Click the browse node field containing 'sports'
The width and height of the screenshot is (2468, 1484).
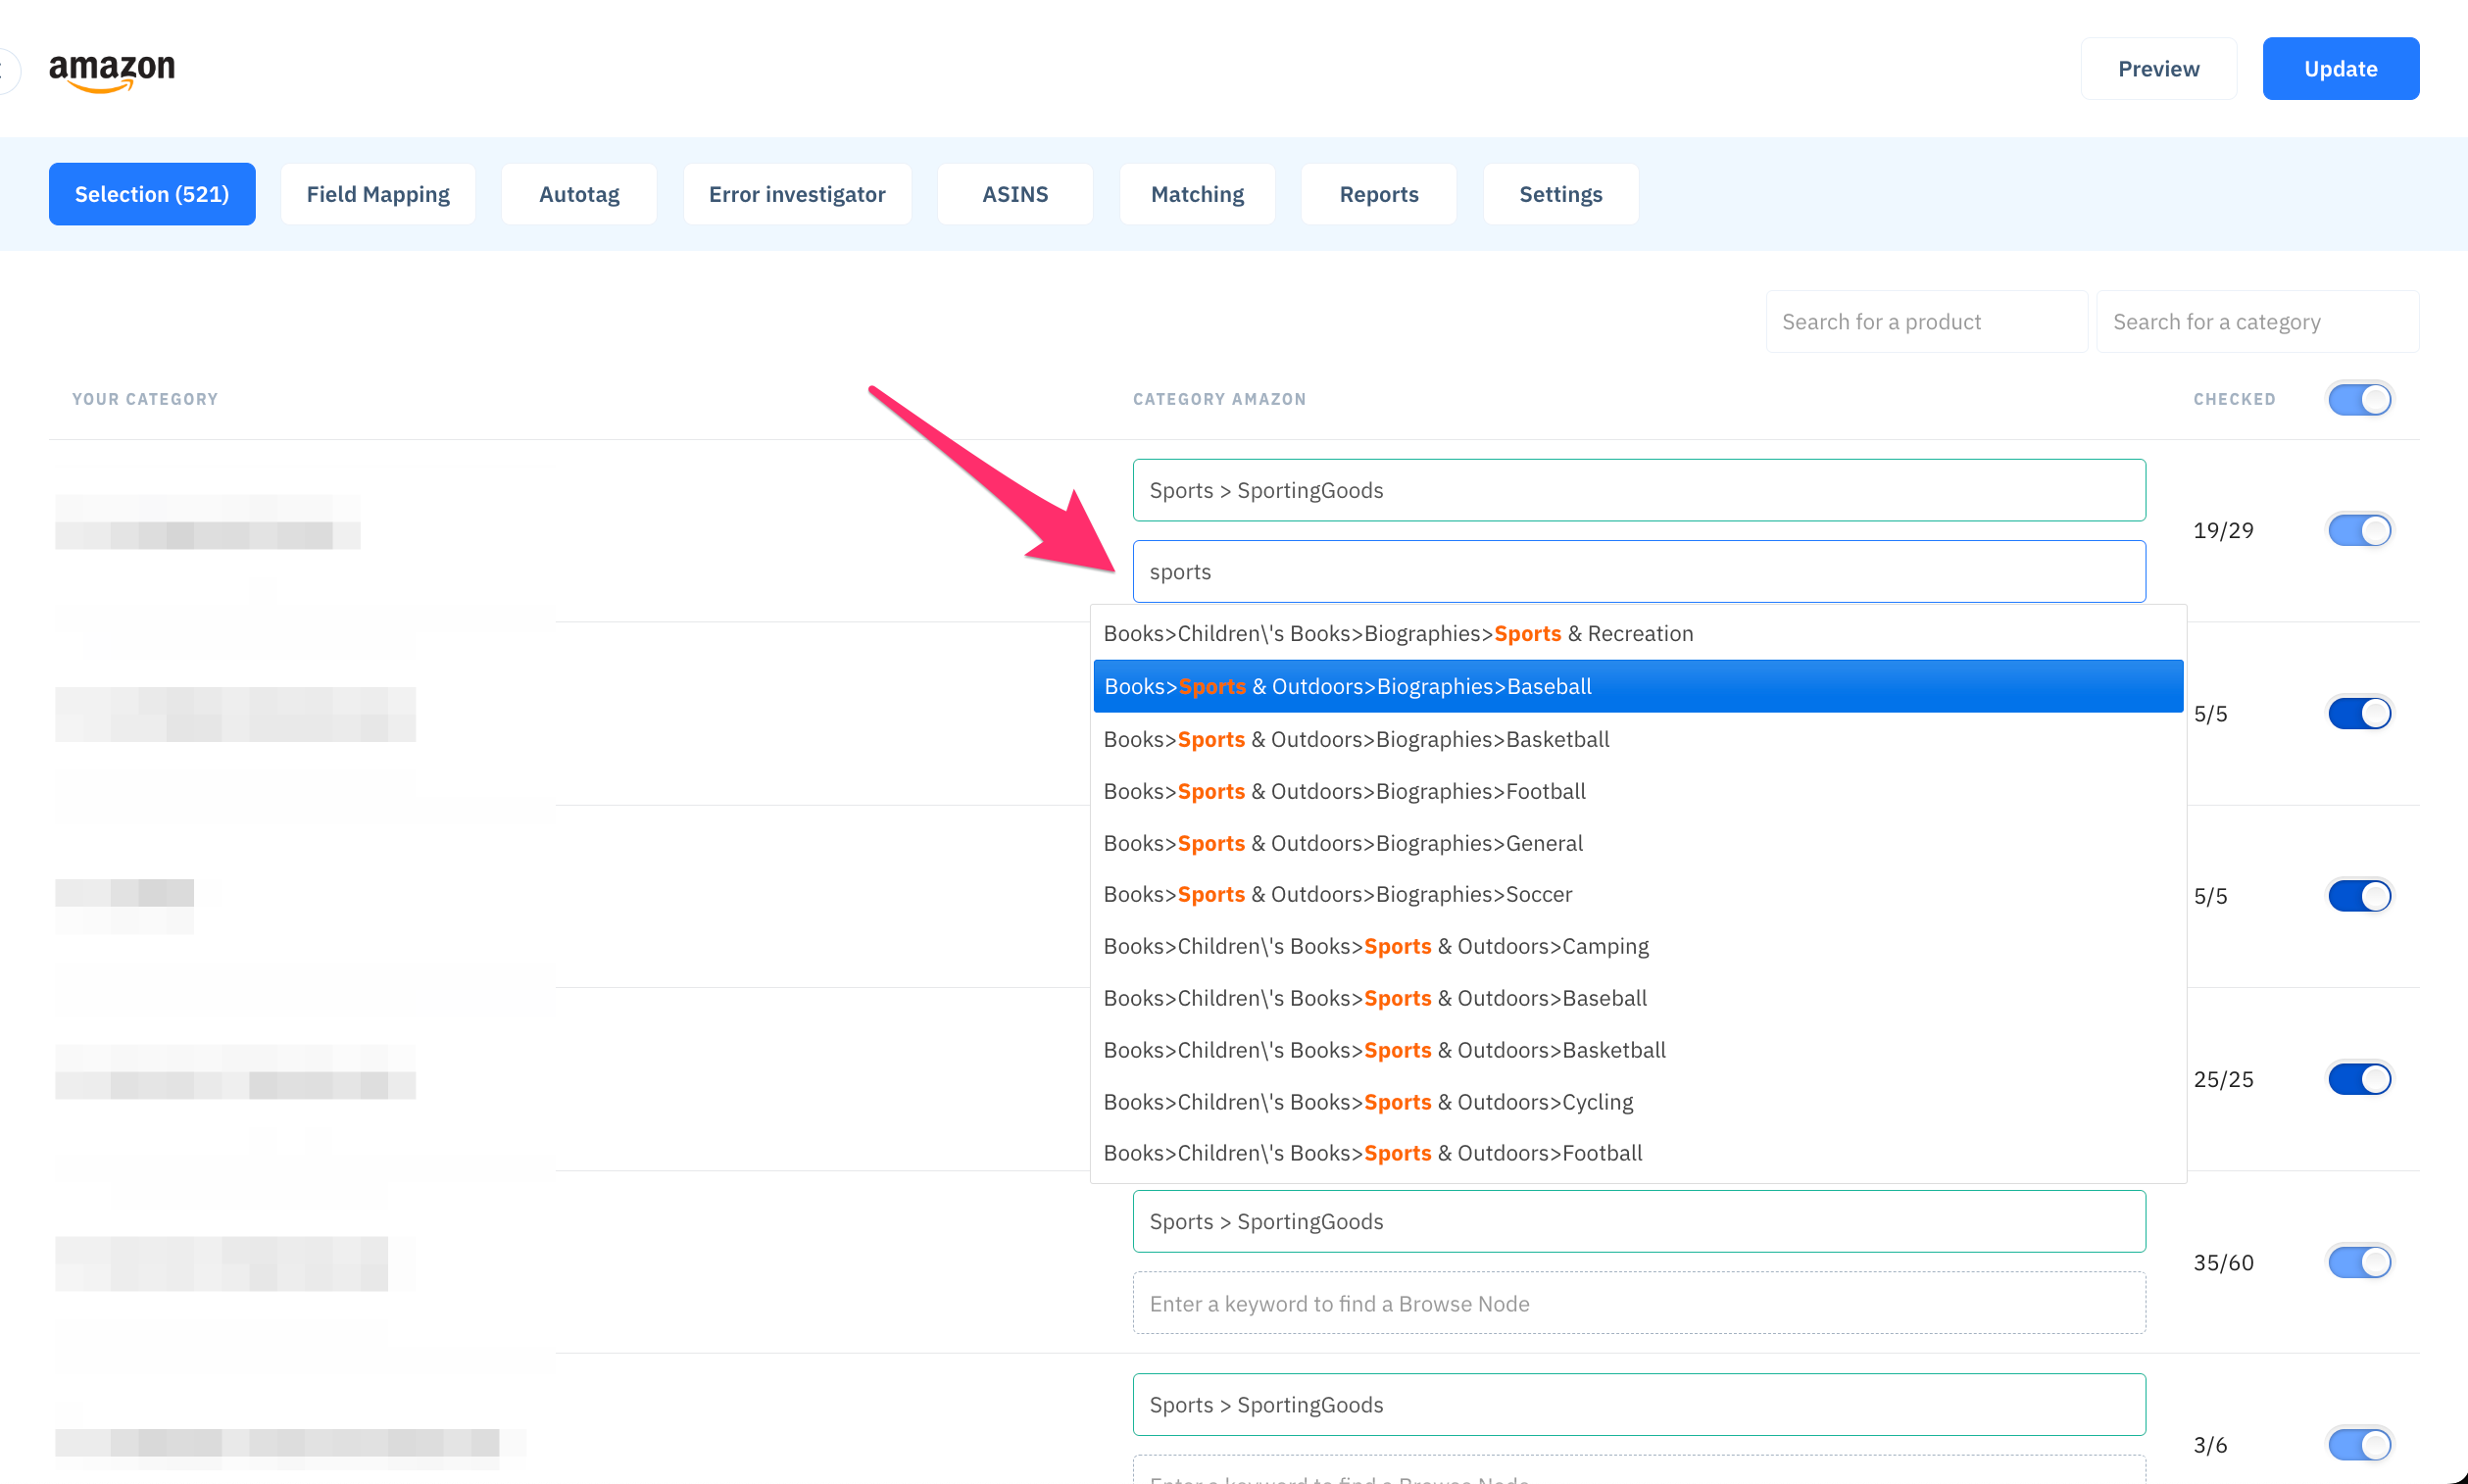tap(1639, 572)
